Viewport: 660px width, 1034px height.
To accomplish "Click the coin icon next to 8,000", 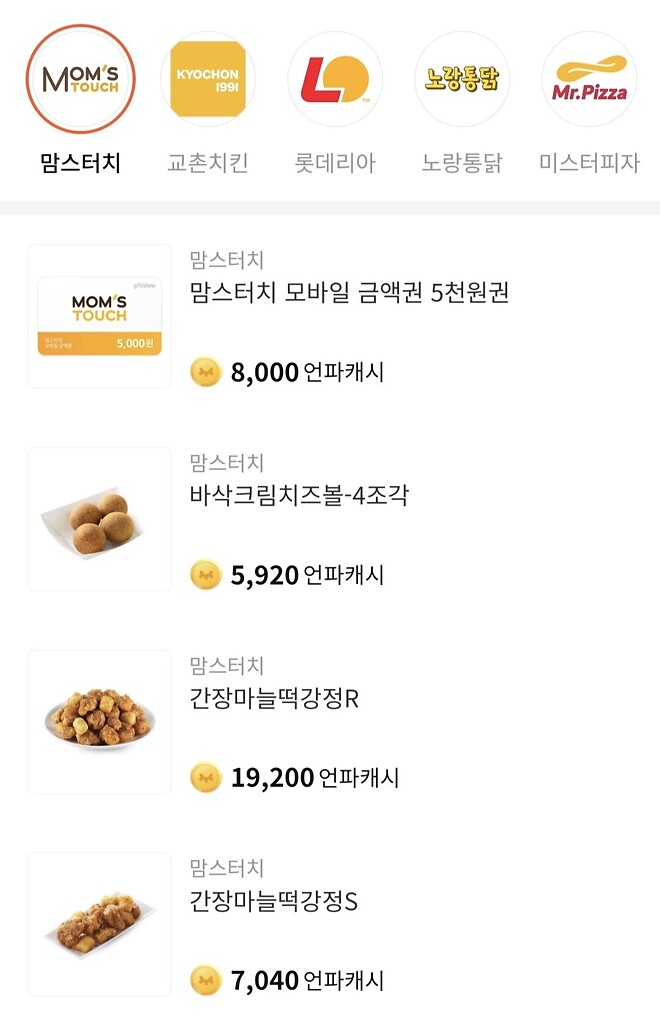I will pyautogui.click(x=208, y=371).
